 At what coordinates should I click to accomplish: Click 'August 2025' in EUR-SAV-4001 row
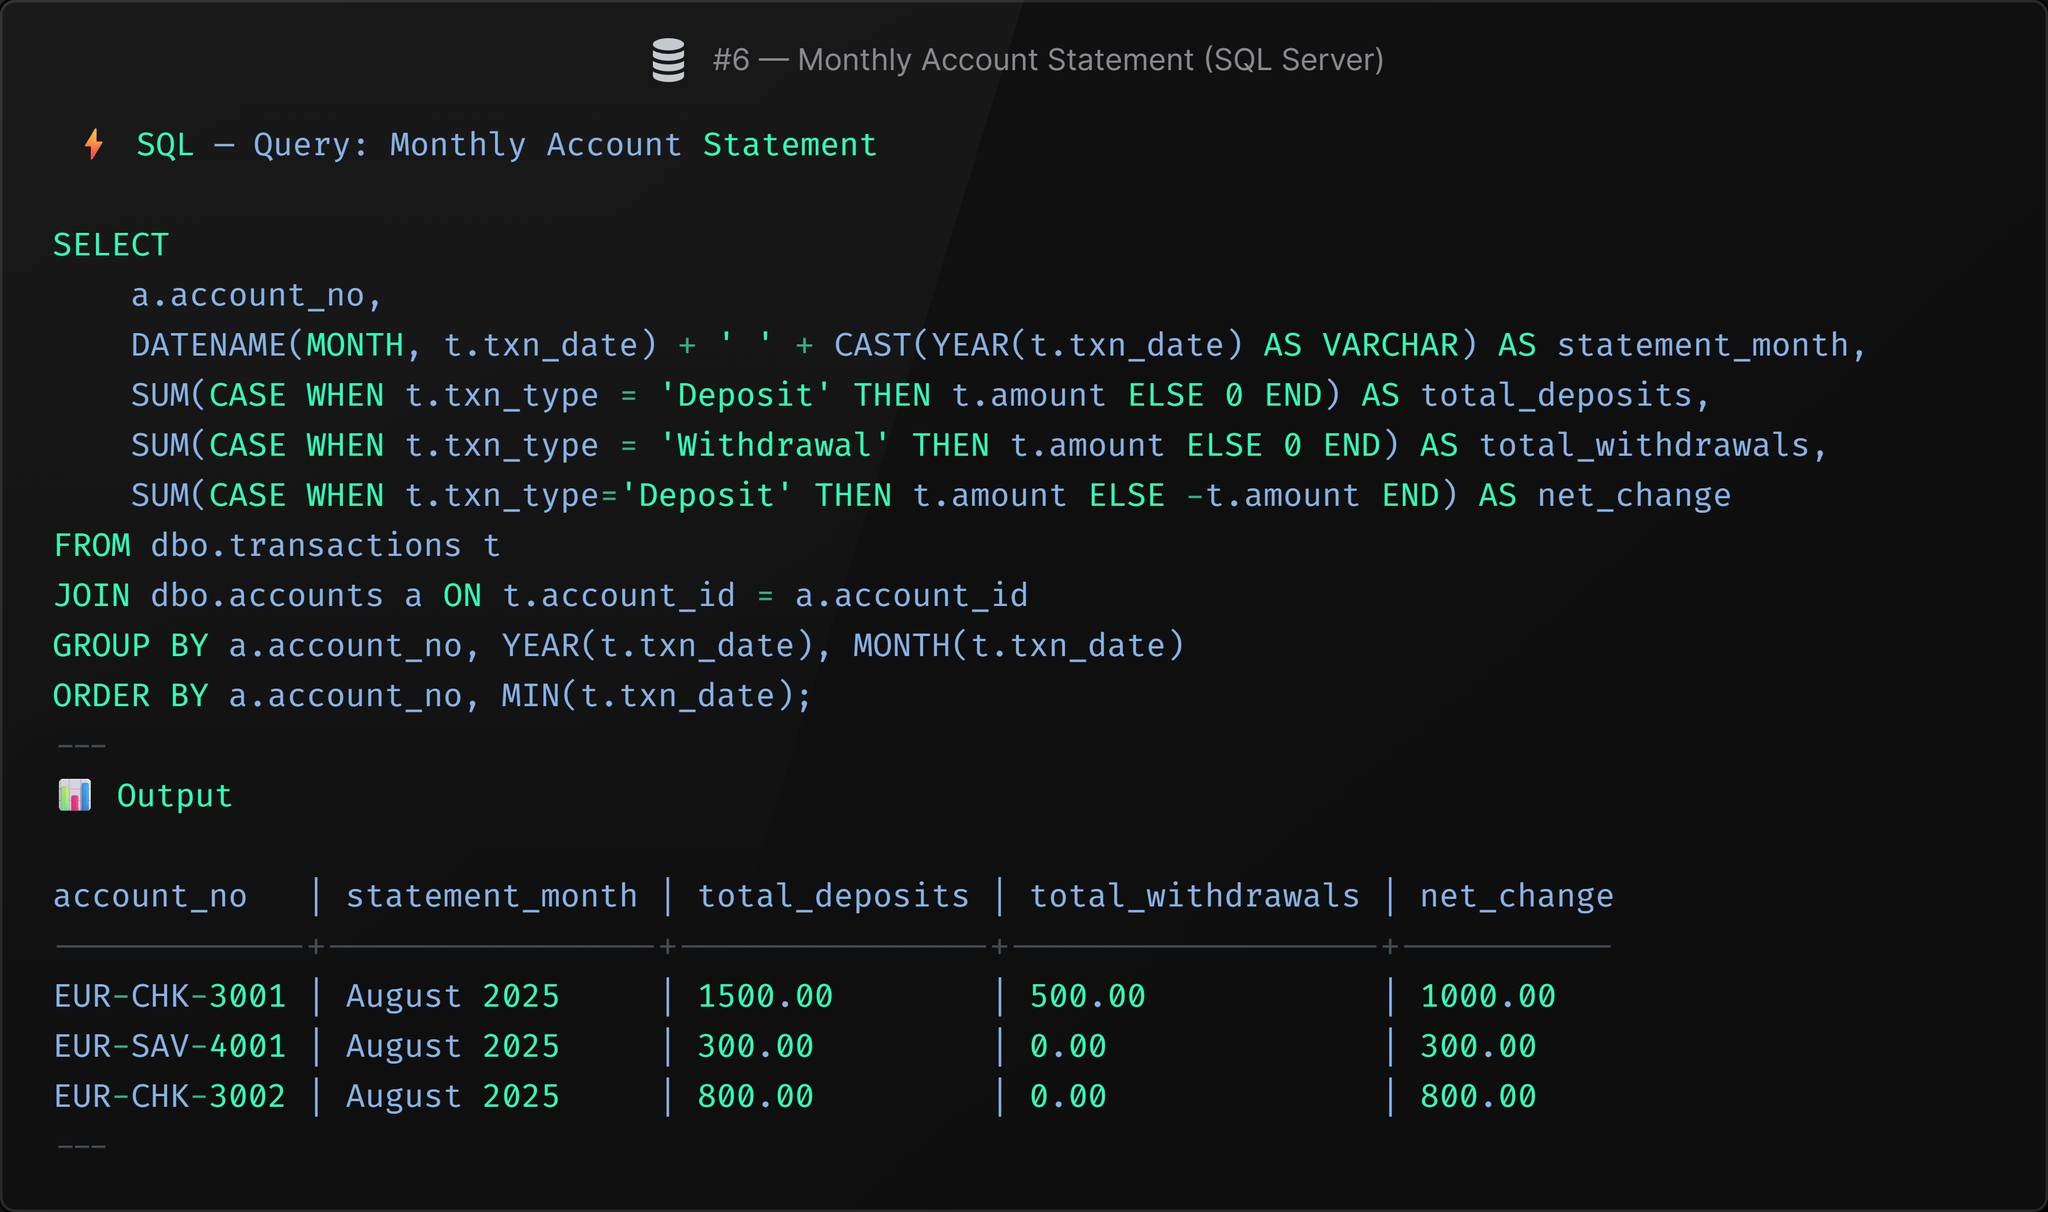[453, 1046]
